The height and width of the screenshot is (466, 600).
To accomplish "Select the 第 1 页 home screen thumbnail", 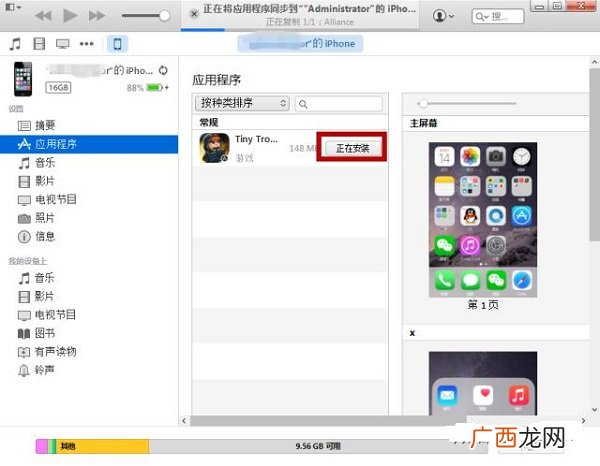I will [x=483, y=220].
